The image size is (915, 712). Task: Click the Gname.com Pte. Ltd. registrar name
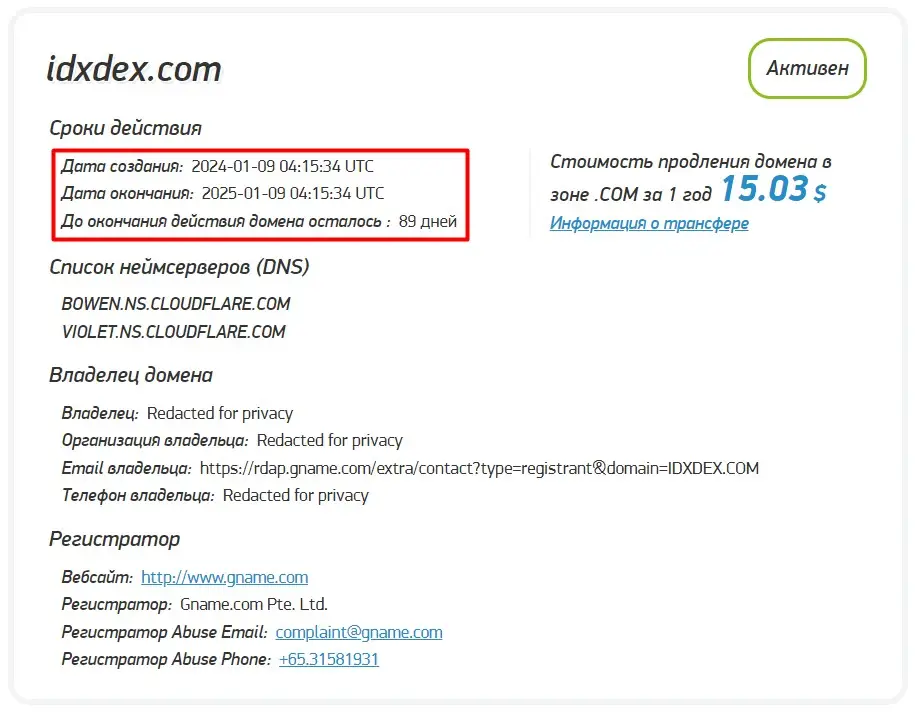click(x=254, y=604)
